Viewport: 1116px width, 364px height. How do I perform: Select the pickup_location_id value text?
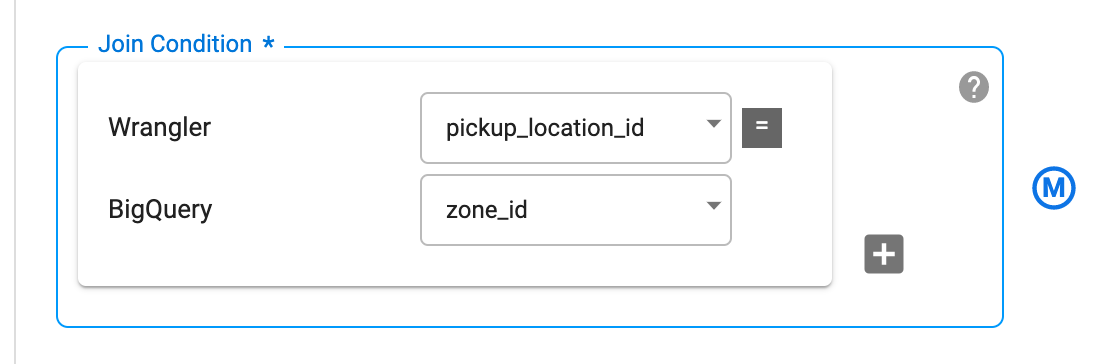tap(545, 129)
